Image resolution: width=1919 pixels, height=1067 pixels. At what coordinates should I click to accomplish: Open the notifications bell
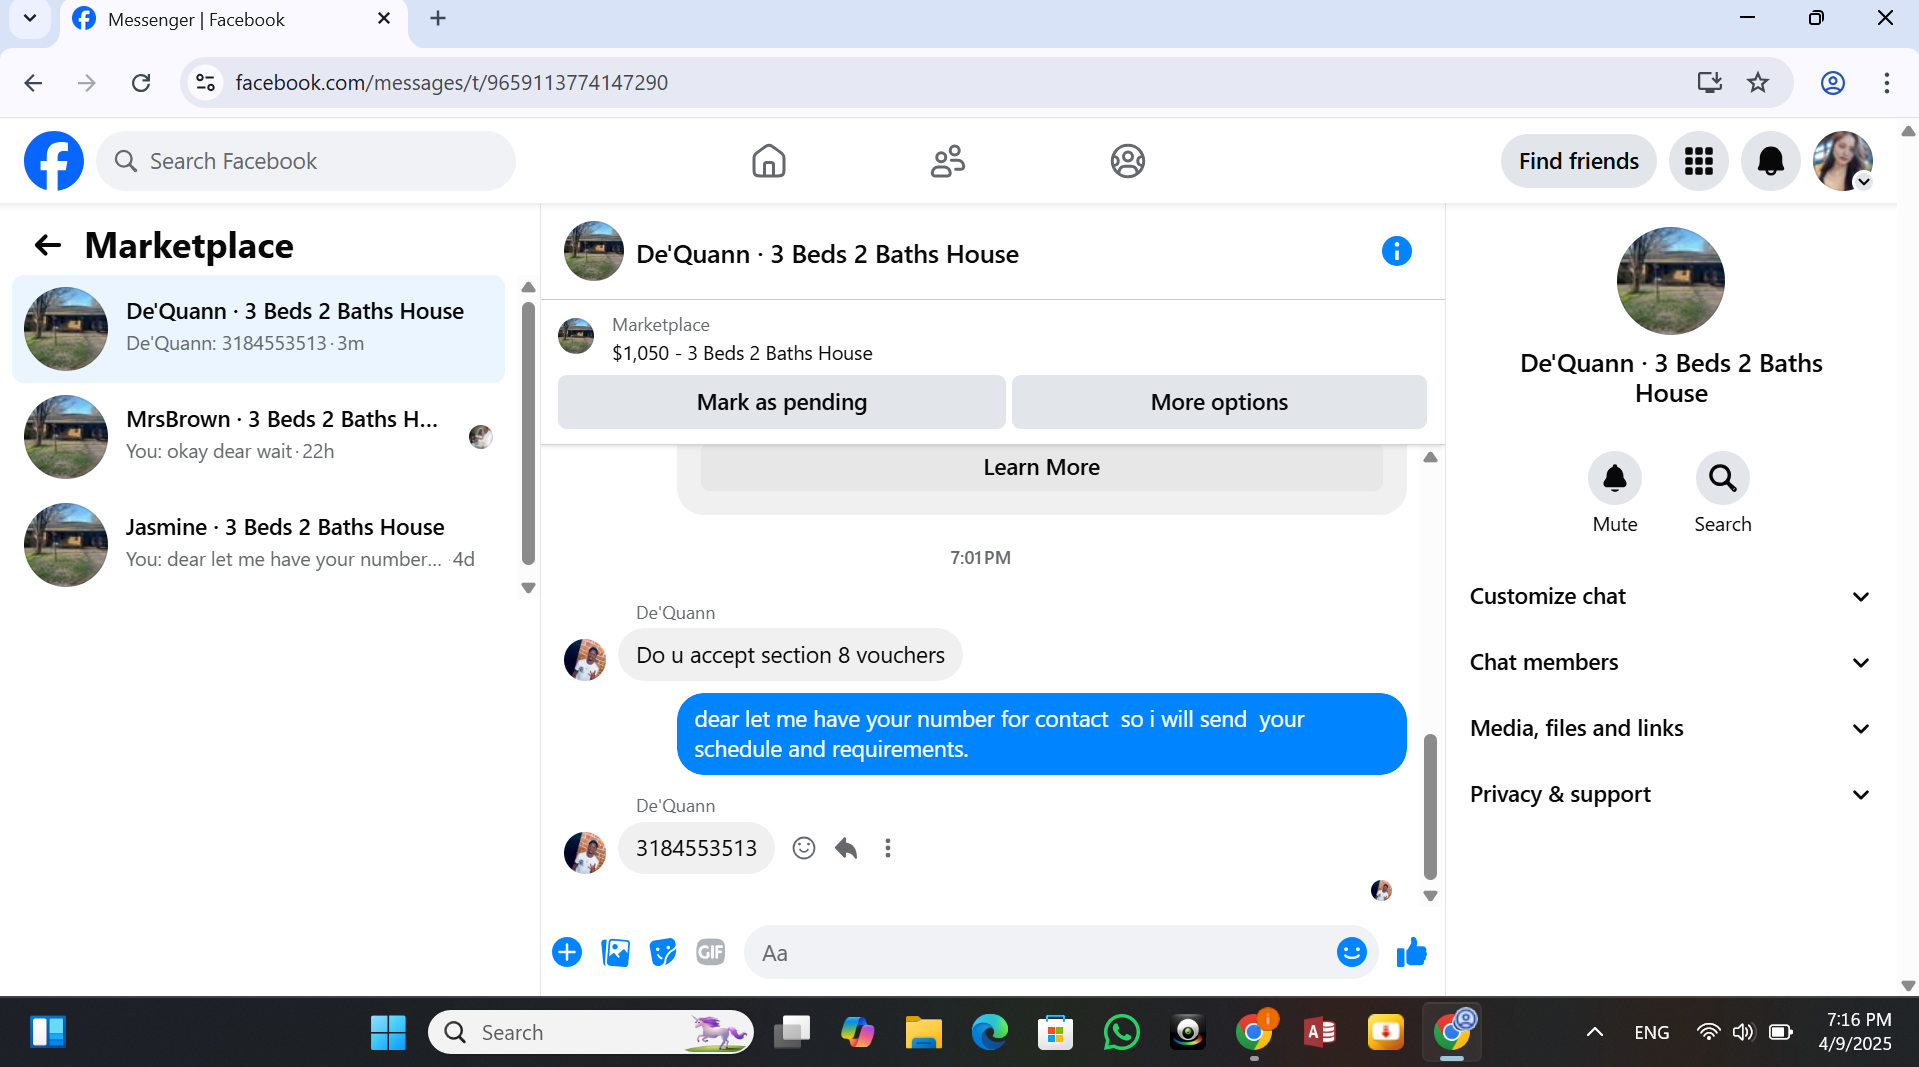click(x=1770, y=161)
